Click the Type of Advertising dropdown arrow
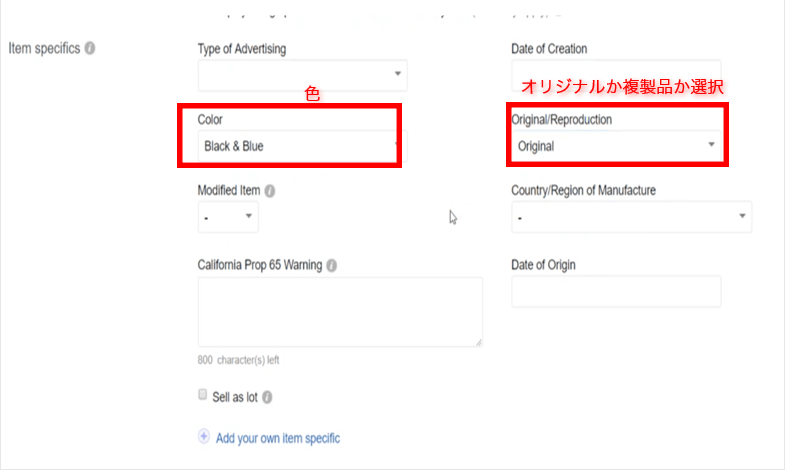This screenshot has width=785, height=470. [x=398, y=74]
